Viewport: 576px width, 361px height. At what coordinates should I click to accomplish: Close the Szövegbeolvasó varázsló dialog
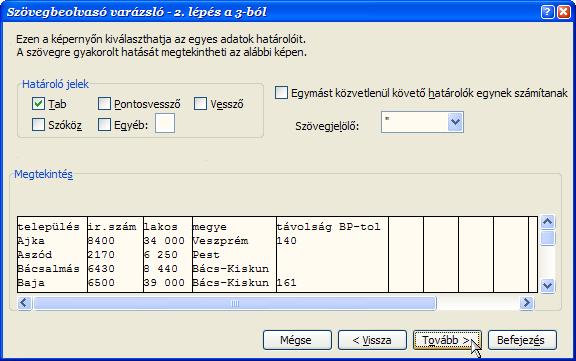(564, 12)
